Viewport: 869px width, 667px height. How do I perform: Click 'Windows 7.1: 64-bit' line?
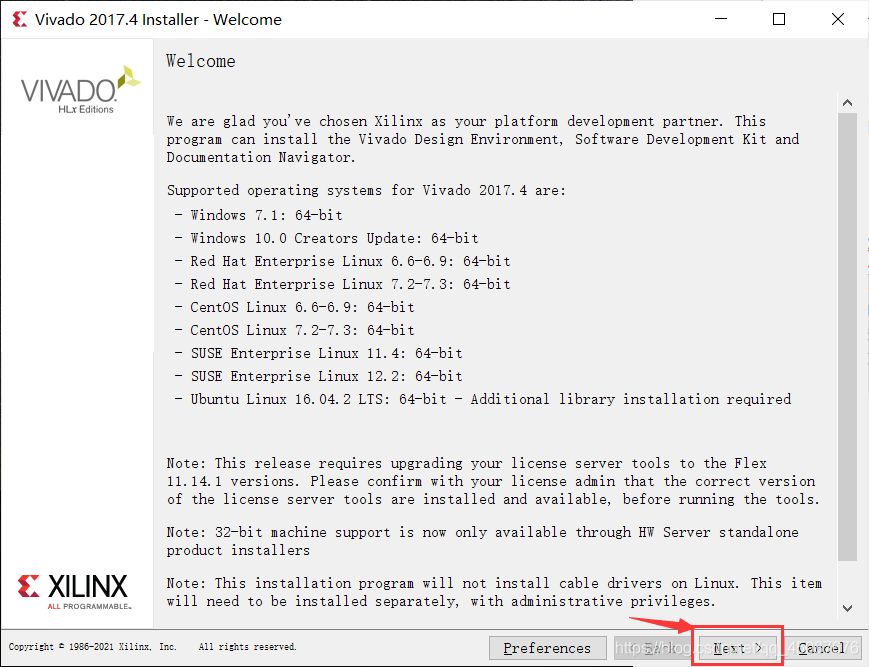click(258, 215)
